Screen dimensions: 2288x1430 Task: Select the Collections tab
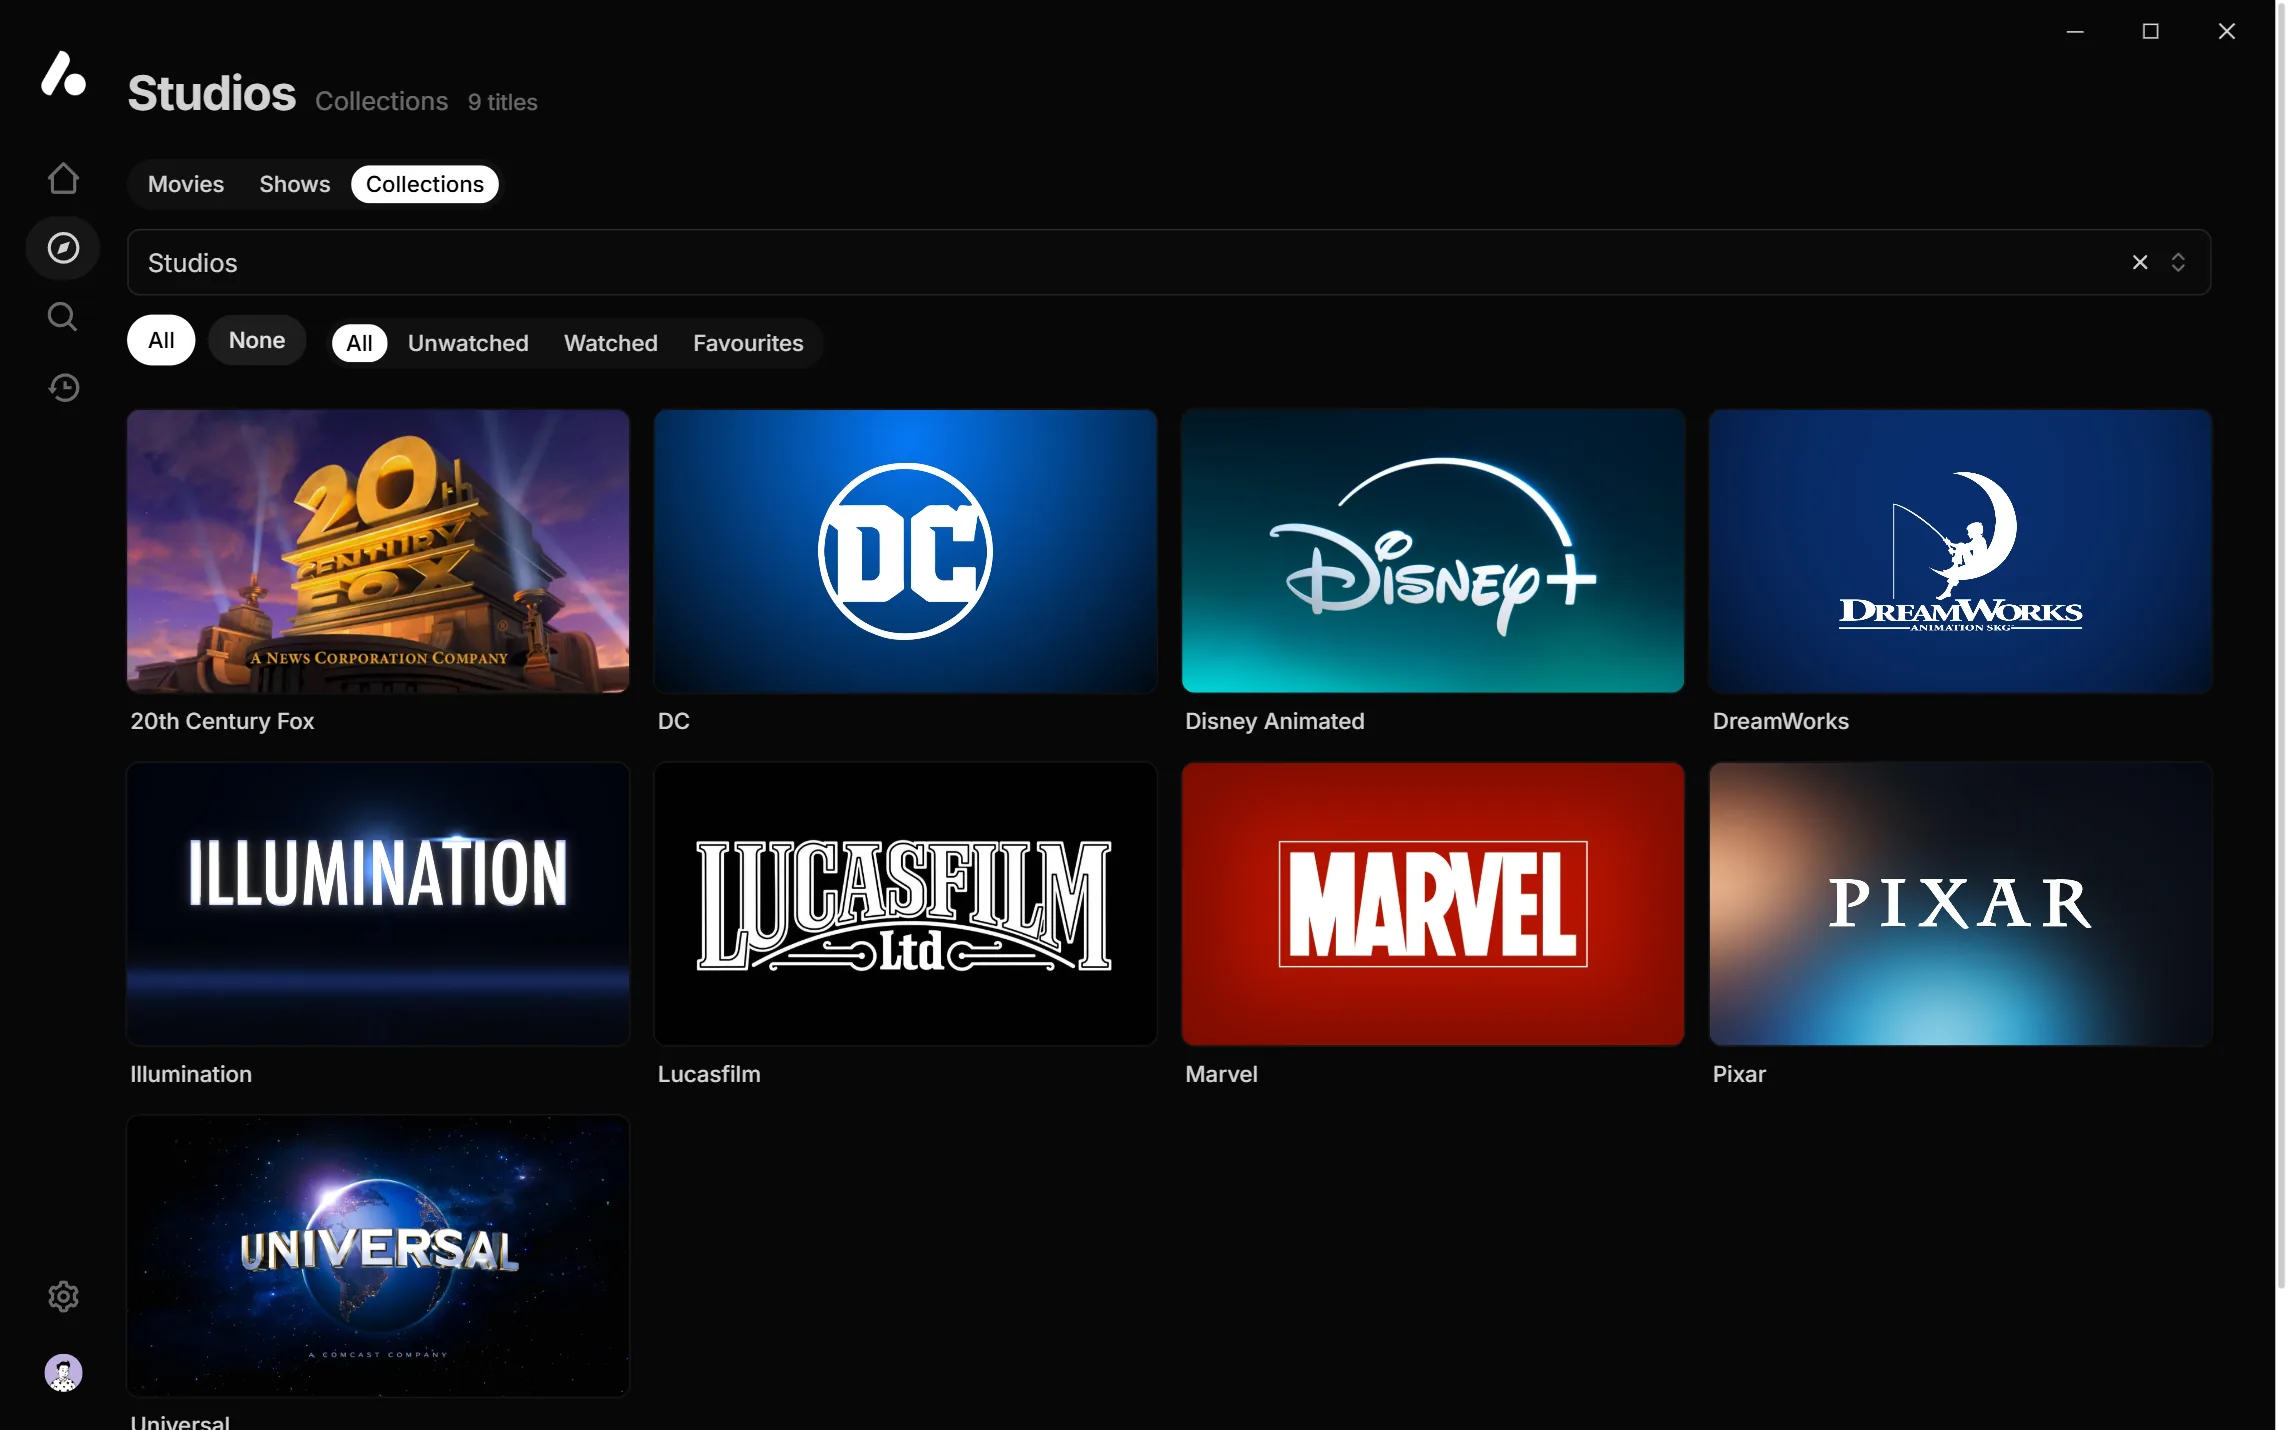pos(425,184)
